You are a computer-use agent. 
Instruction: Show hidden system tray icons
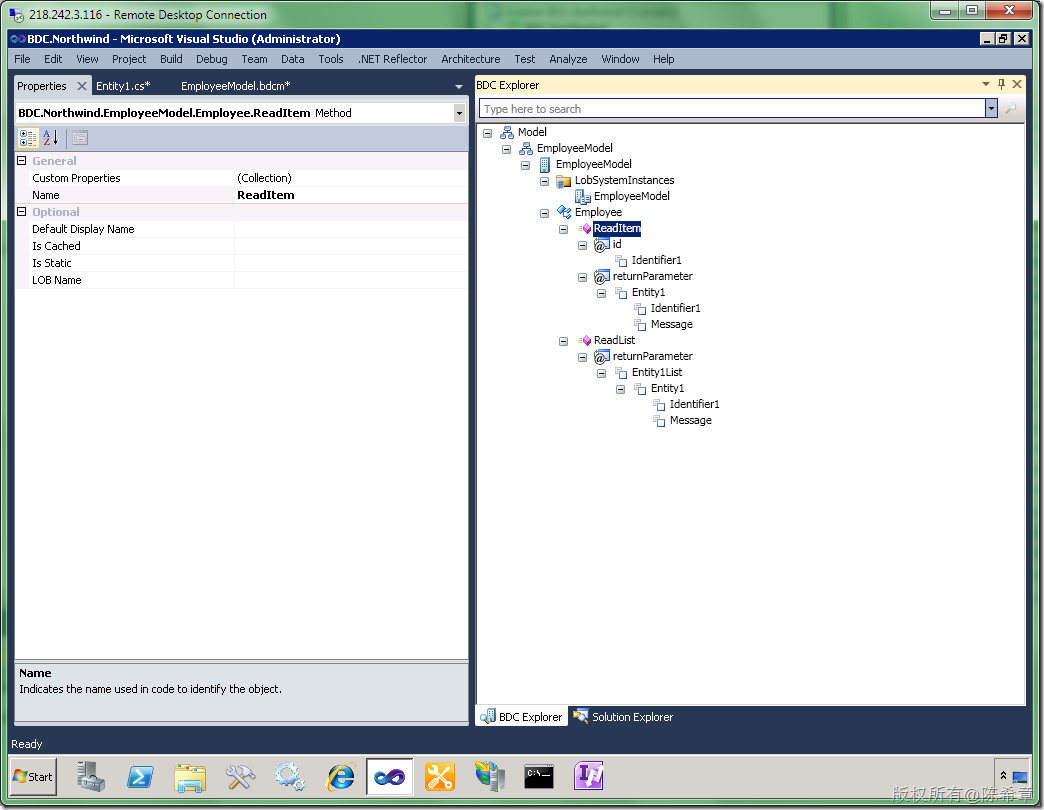[1003, 776]
